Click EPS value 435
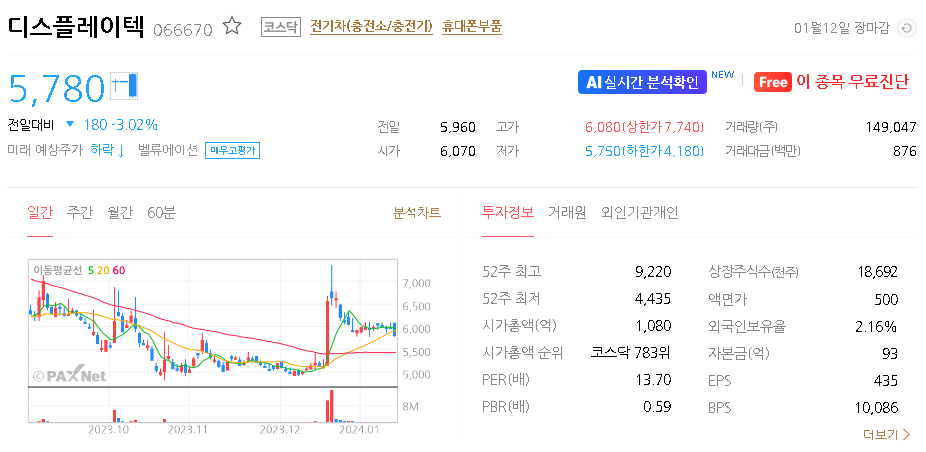 tap(886, 381)
